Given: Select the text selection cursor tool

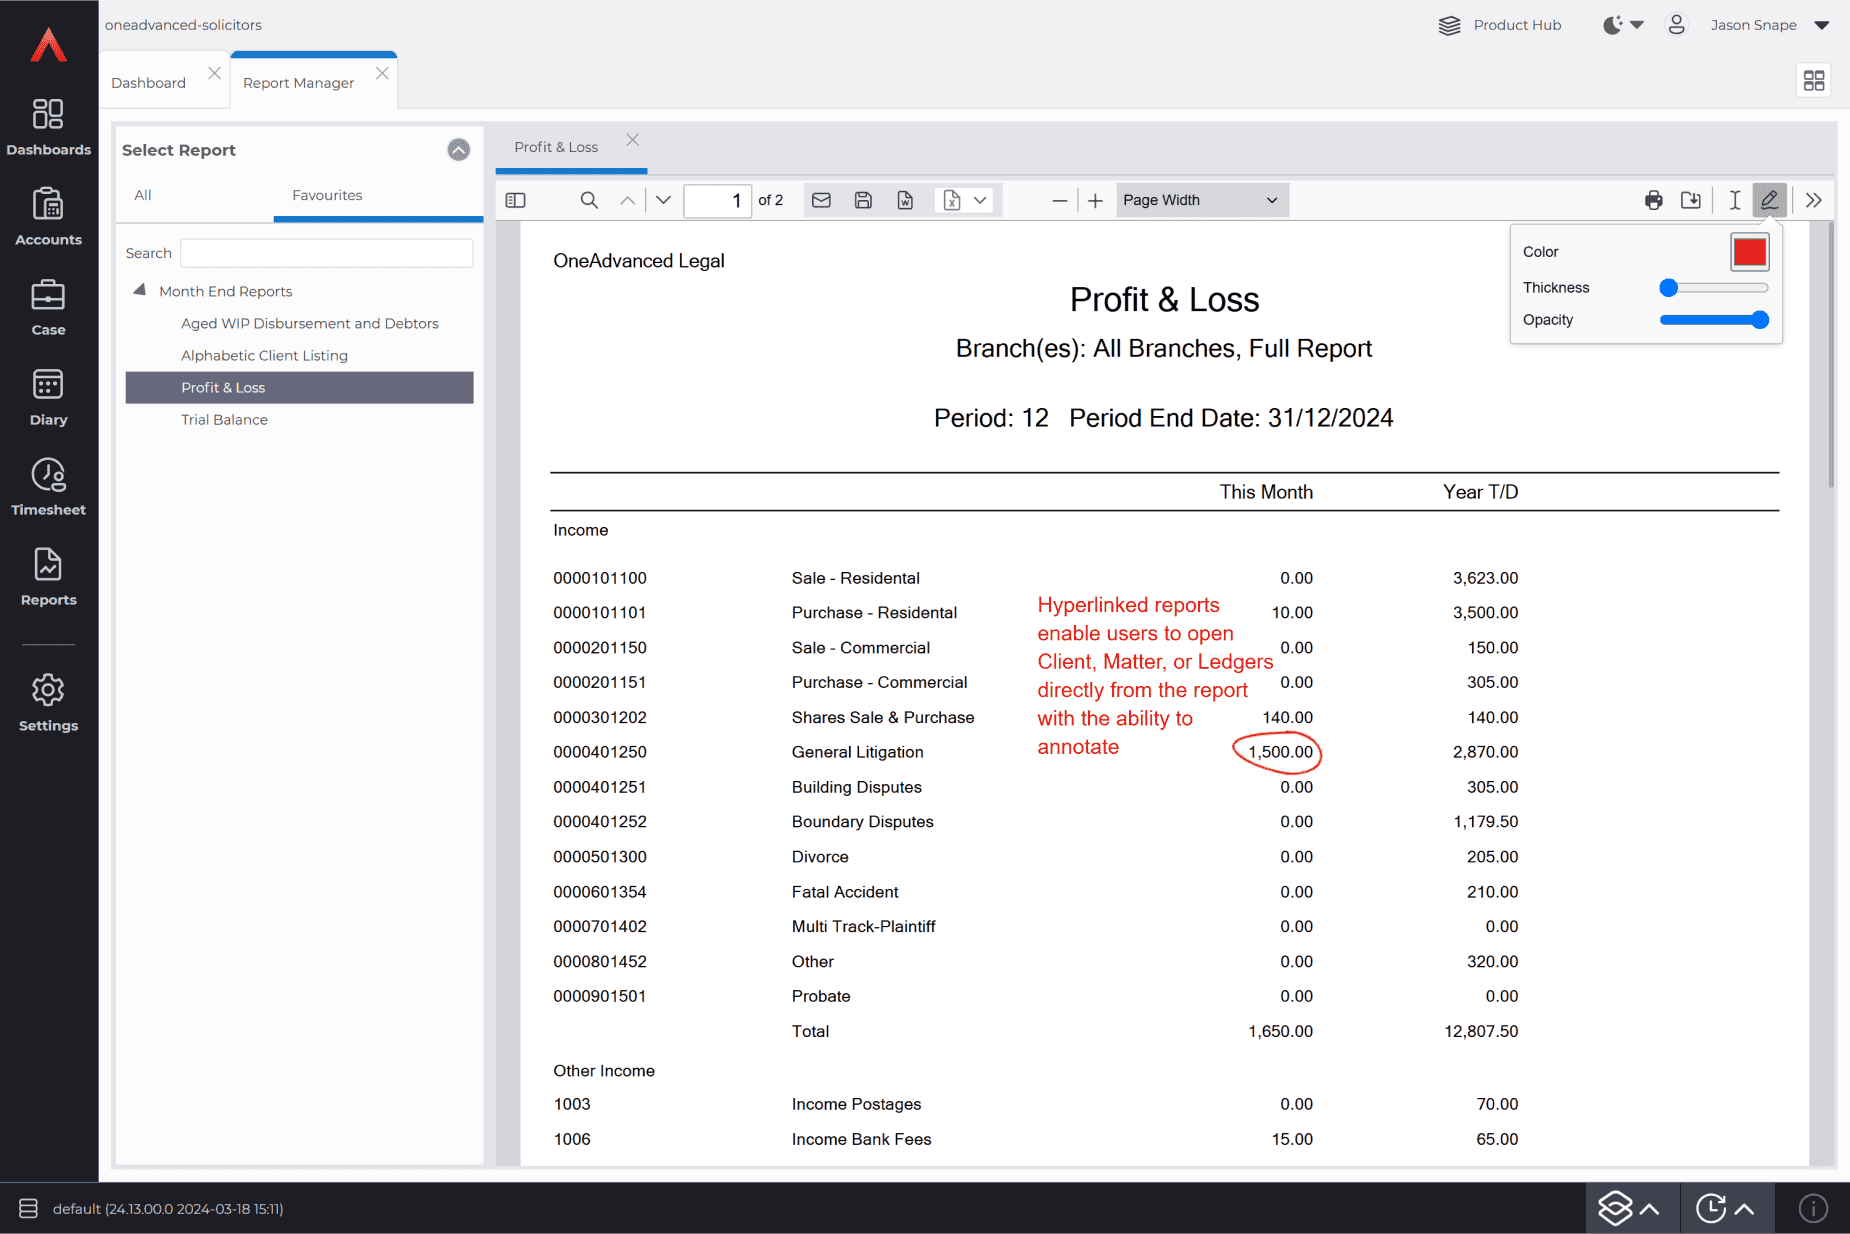Looking at the screenshot, I should click(1735, 200).
